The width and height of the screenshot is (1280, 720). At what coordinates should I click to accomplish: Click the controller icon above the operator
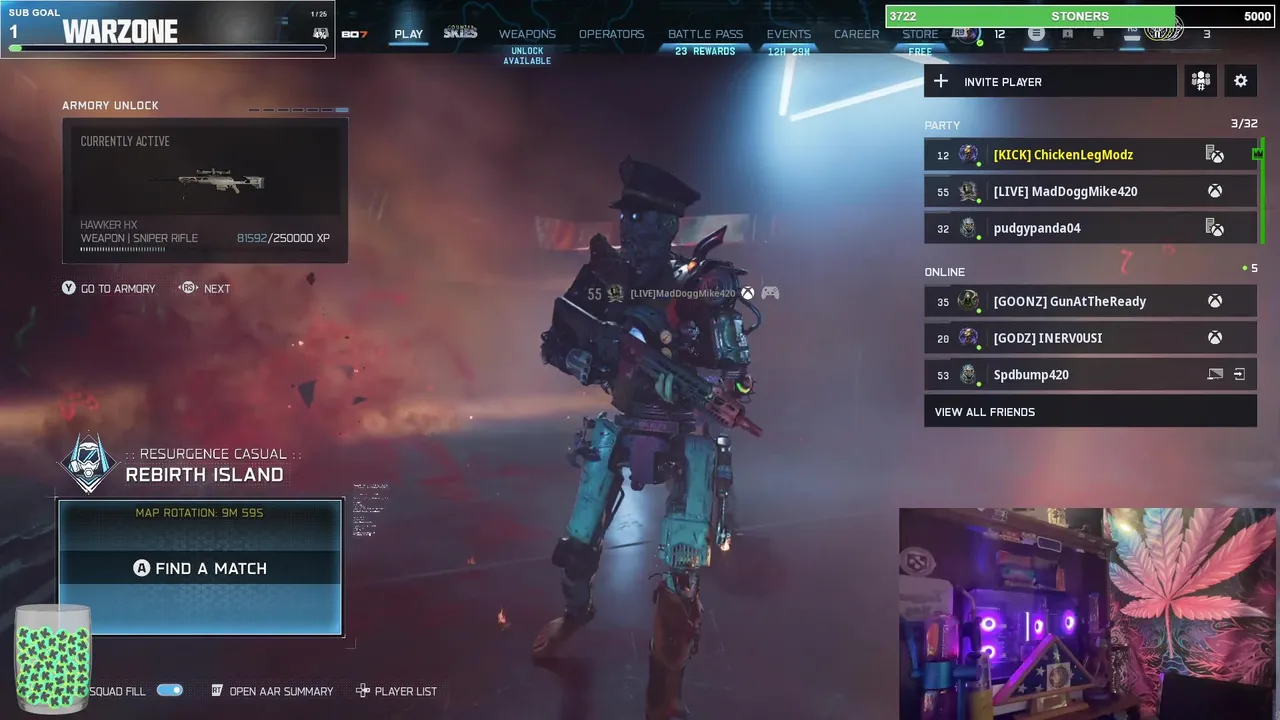coord(770,293)
